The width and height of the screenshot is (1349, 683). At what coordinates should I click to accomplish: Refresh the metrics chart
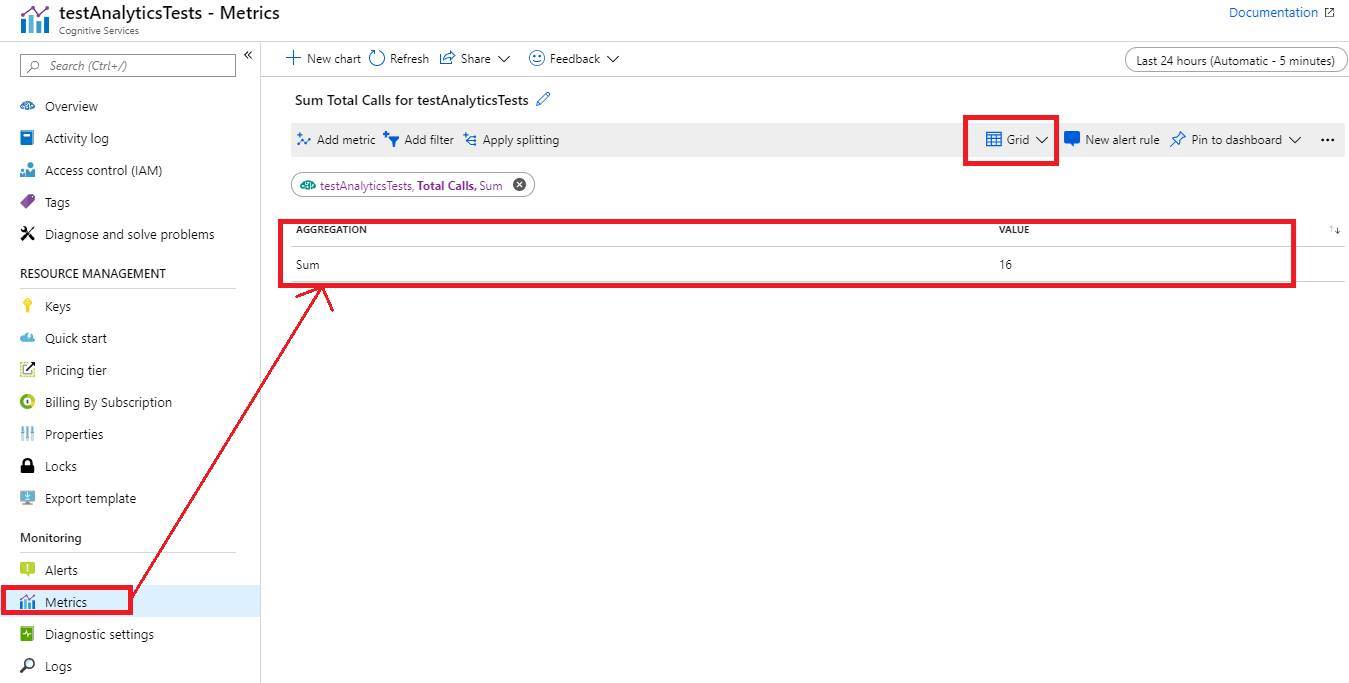pyautogui.click(x=399, y=59)
